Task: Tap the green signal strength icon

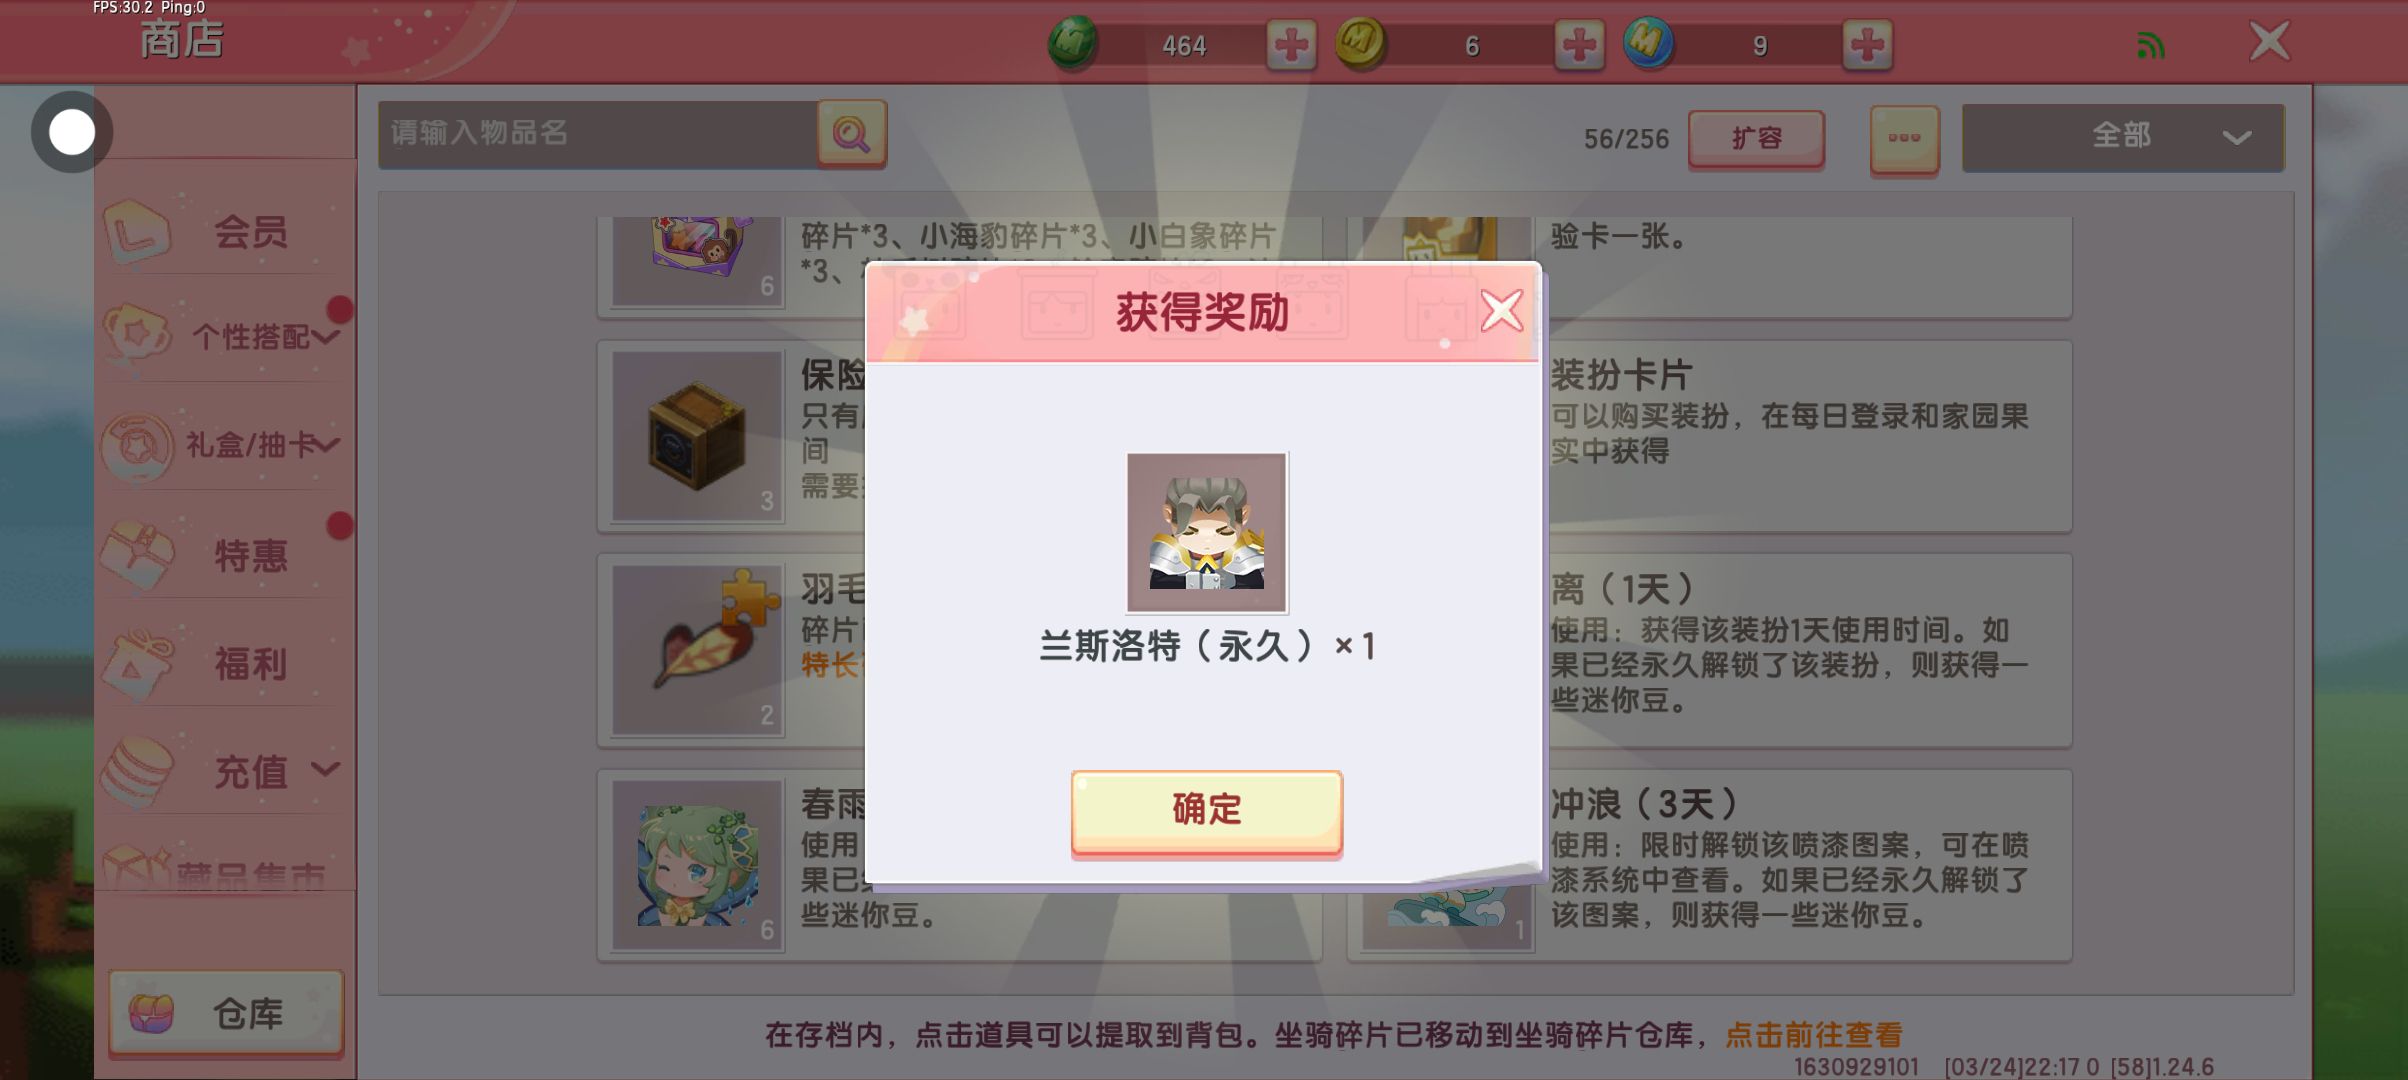Action: click(x=2150, y=45)
